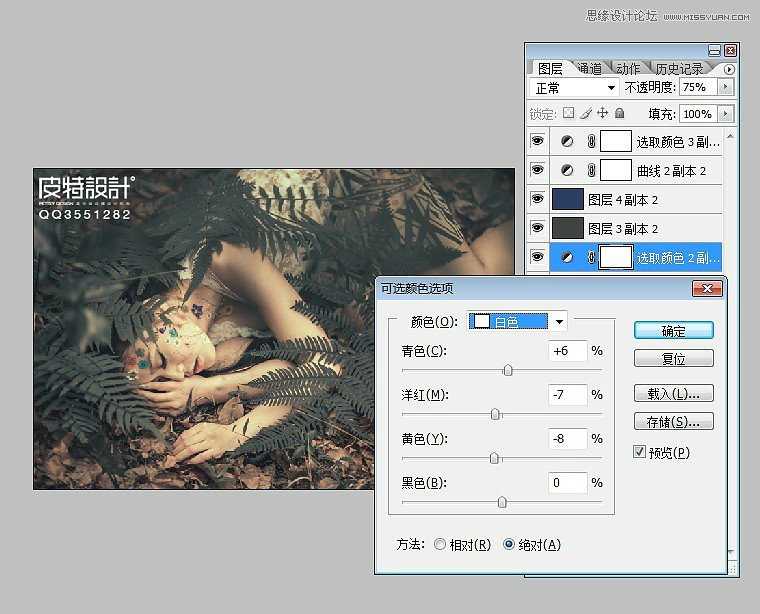Switch to the 历史记录 history tab

pos(679,69)
